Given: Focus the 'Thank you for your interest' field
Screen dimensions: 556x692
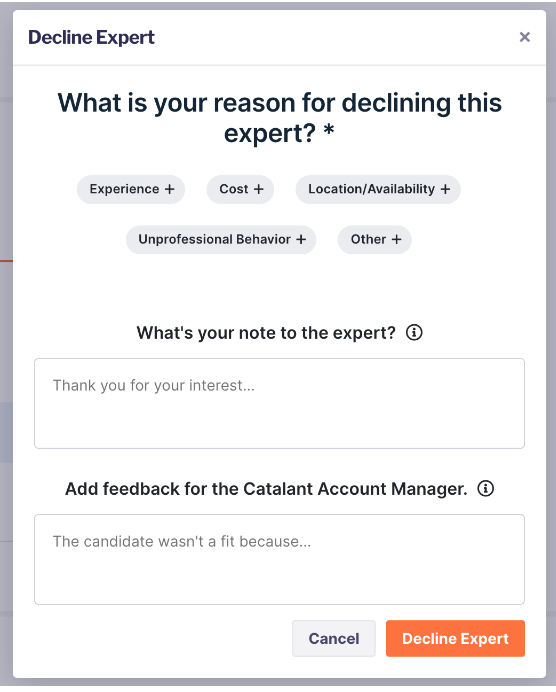Looking at the screenshot, I should [x=279, y=403].
